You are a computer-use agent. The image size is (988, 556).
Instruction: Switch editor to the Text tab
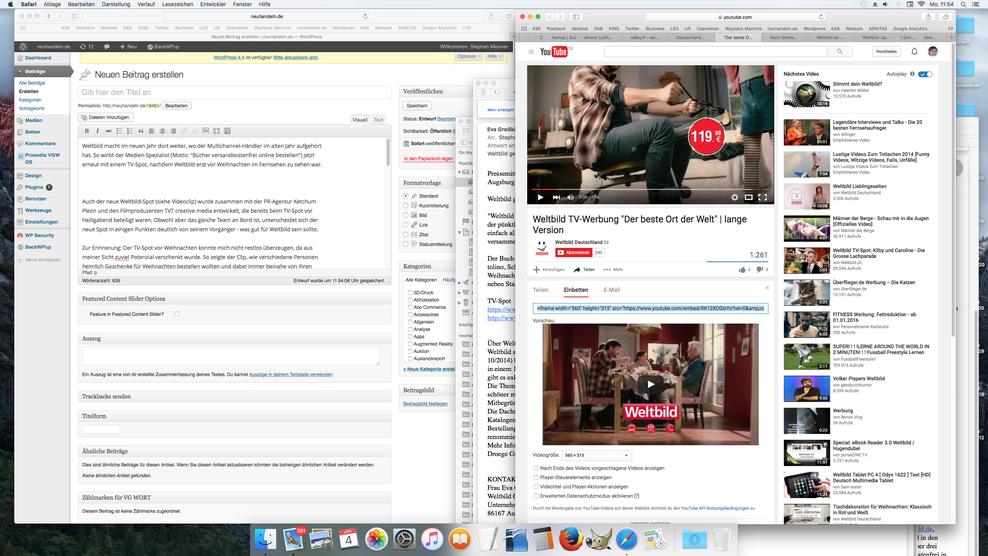(378, 120)
